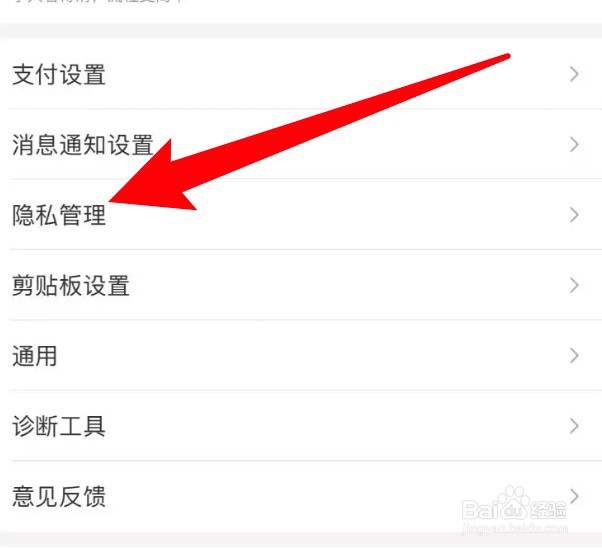Click chevron arrow beside 诊断工具

(574, 426)
